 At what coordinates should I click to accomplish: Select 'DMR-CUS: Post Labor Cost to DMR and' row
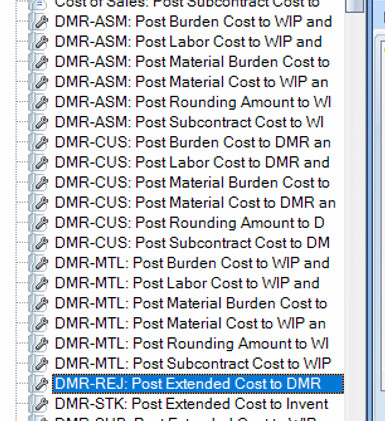[x=192, y=163]
